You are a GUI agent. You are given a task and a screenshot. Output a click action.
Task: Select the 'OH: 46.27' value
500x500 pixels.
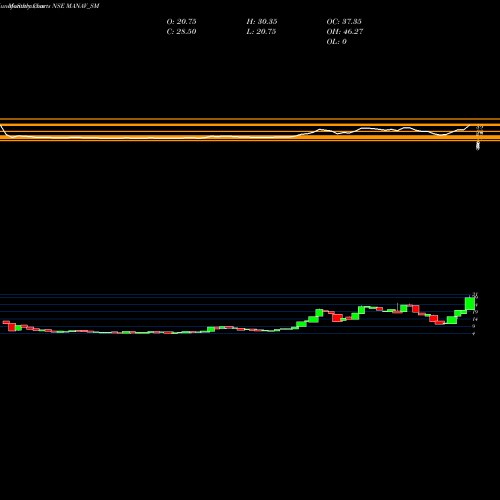345,32
